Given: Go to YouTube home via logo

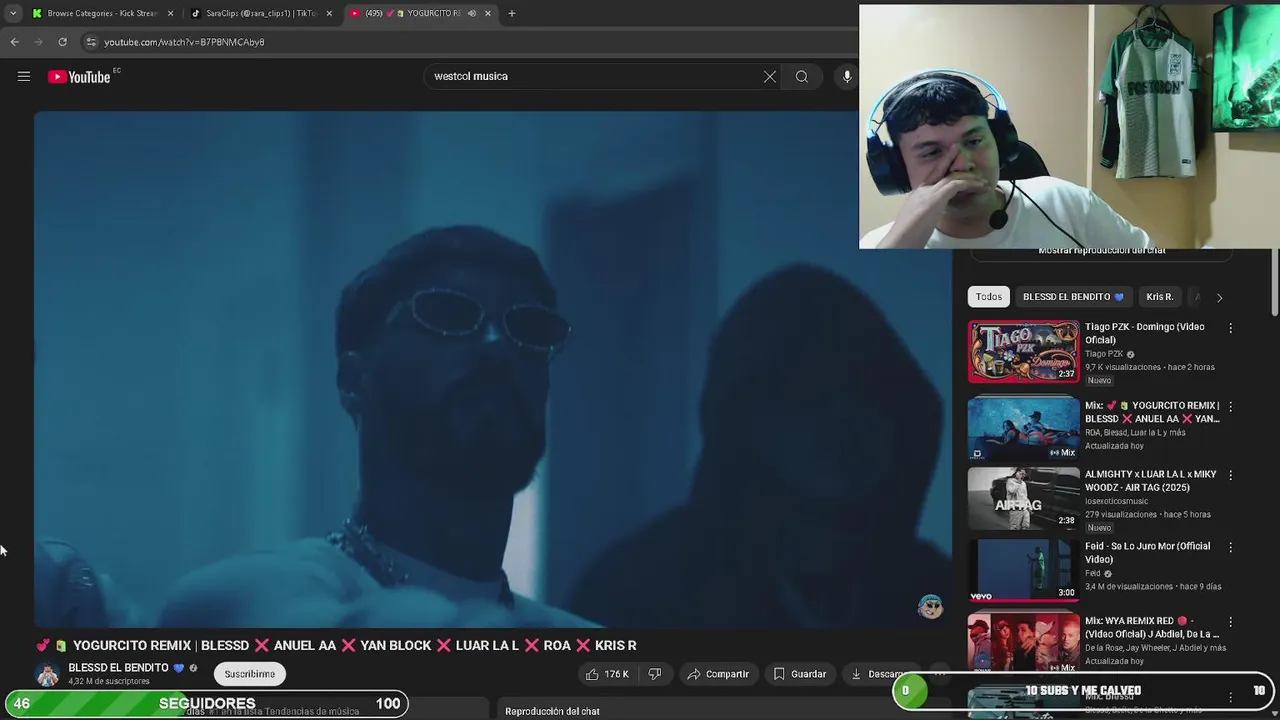Looking at the screenshot, I should point(79,77).
